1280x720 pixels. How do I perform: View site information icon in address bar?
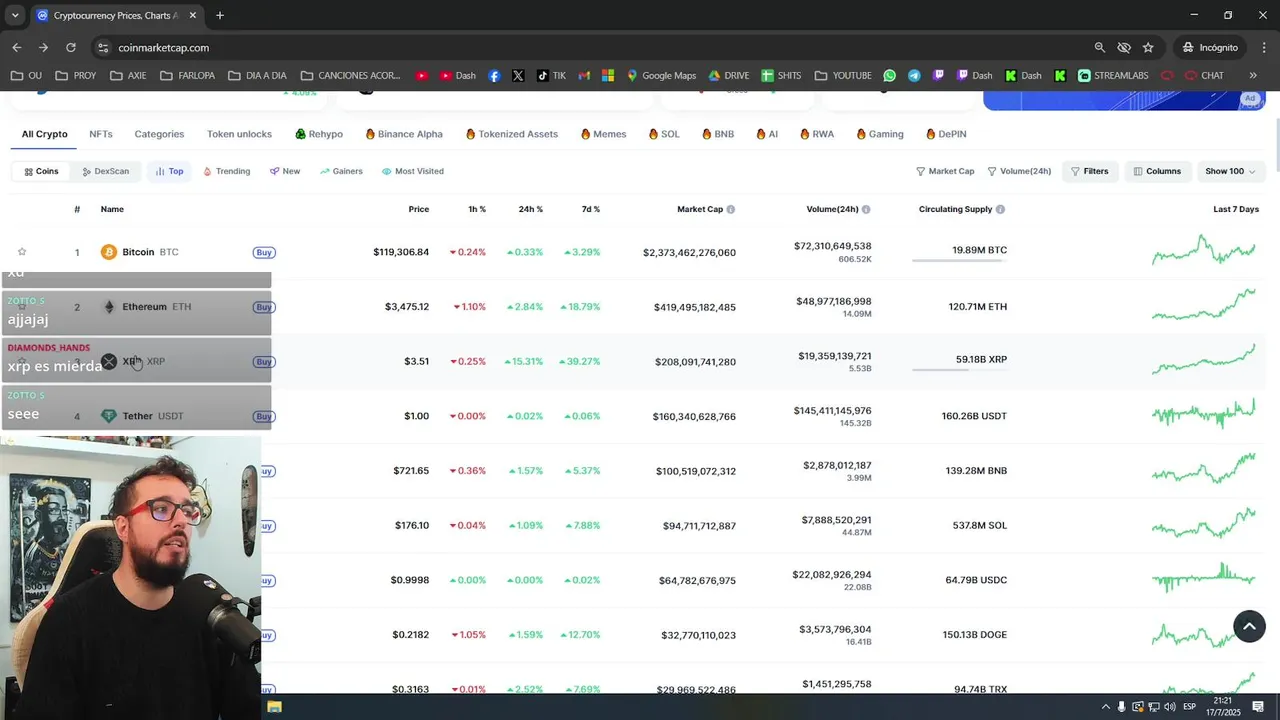tap(103, 47)
